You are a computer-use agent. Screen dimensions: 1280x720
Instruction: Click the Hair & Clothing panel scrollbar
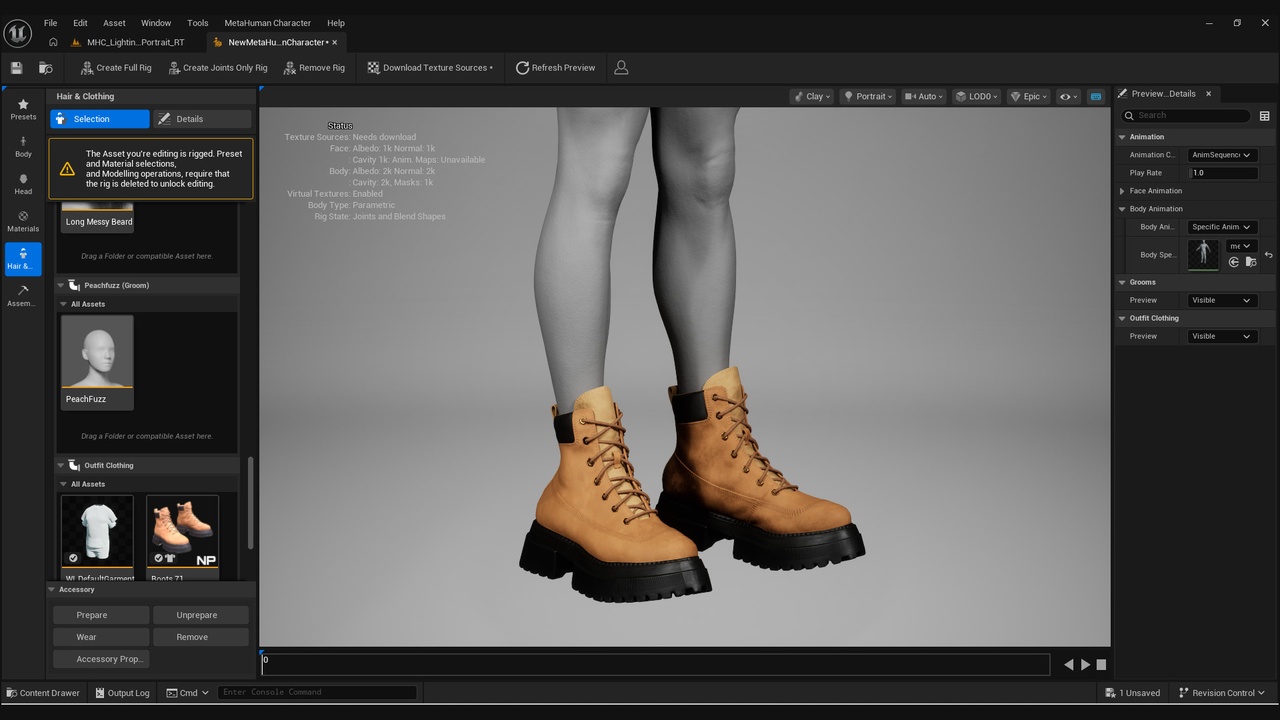[250, 503]
